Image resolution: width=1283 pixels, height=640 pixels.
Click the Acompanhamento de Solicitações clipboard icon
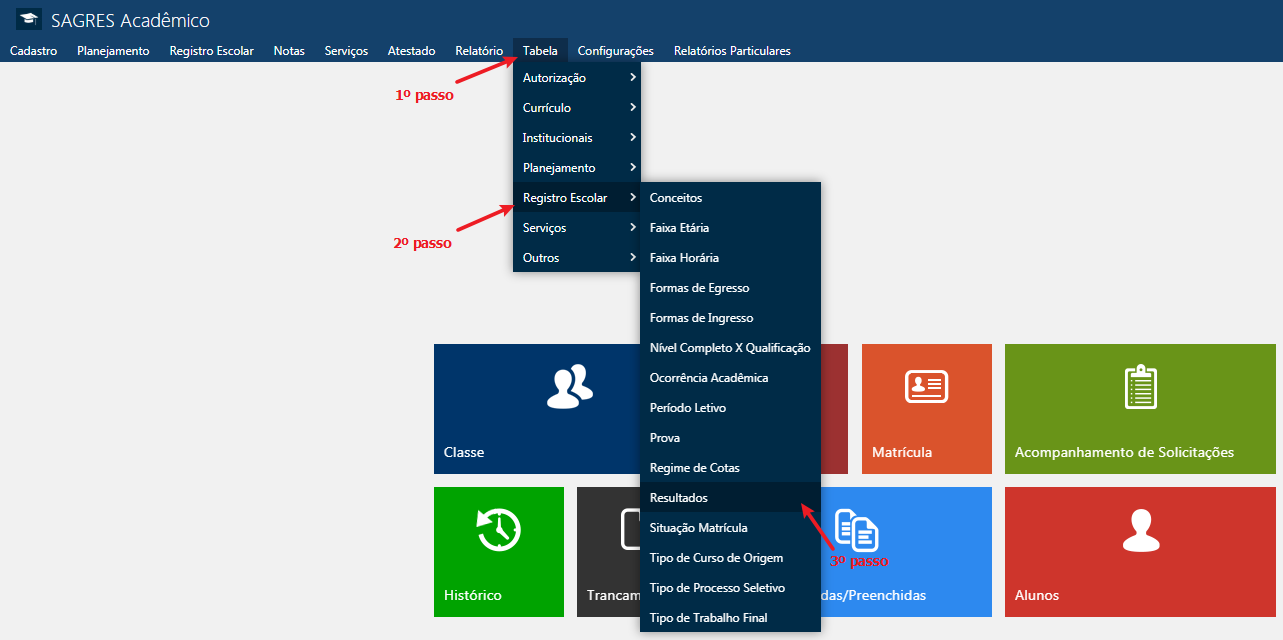click(1140, 387)
